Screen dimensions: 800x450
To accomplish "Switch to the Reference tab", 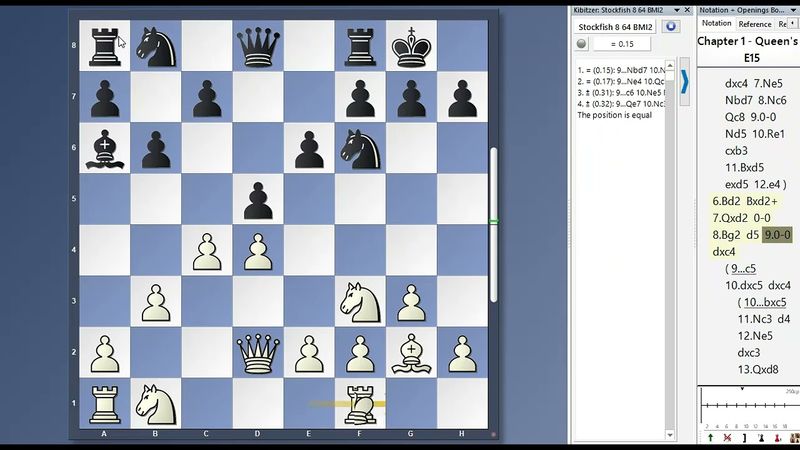I will [x=754, y=24].
